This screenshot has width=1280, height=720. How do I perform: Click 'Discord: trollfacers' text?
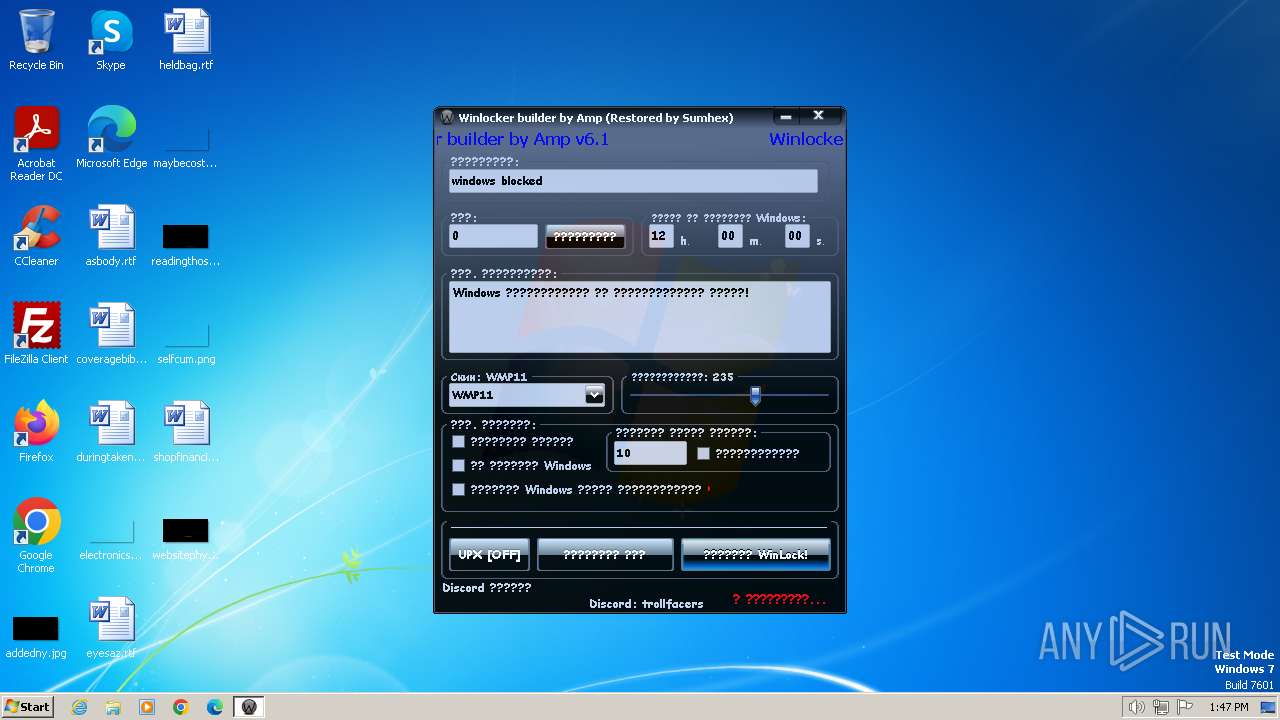[x=646, y=604]
